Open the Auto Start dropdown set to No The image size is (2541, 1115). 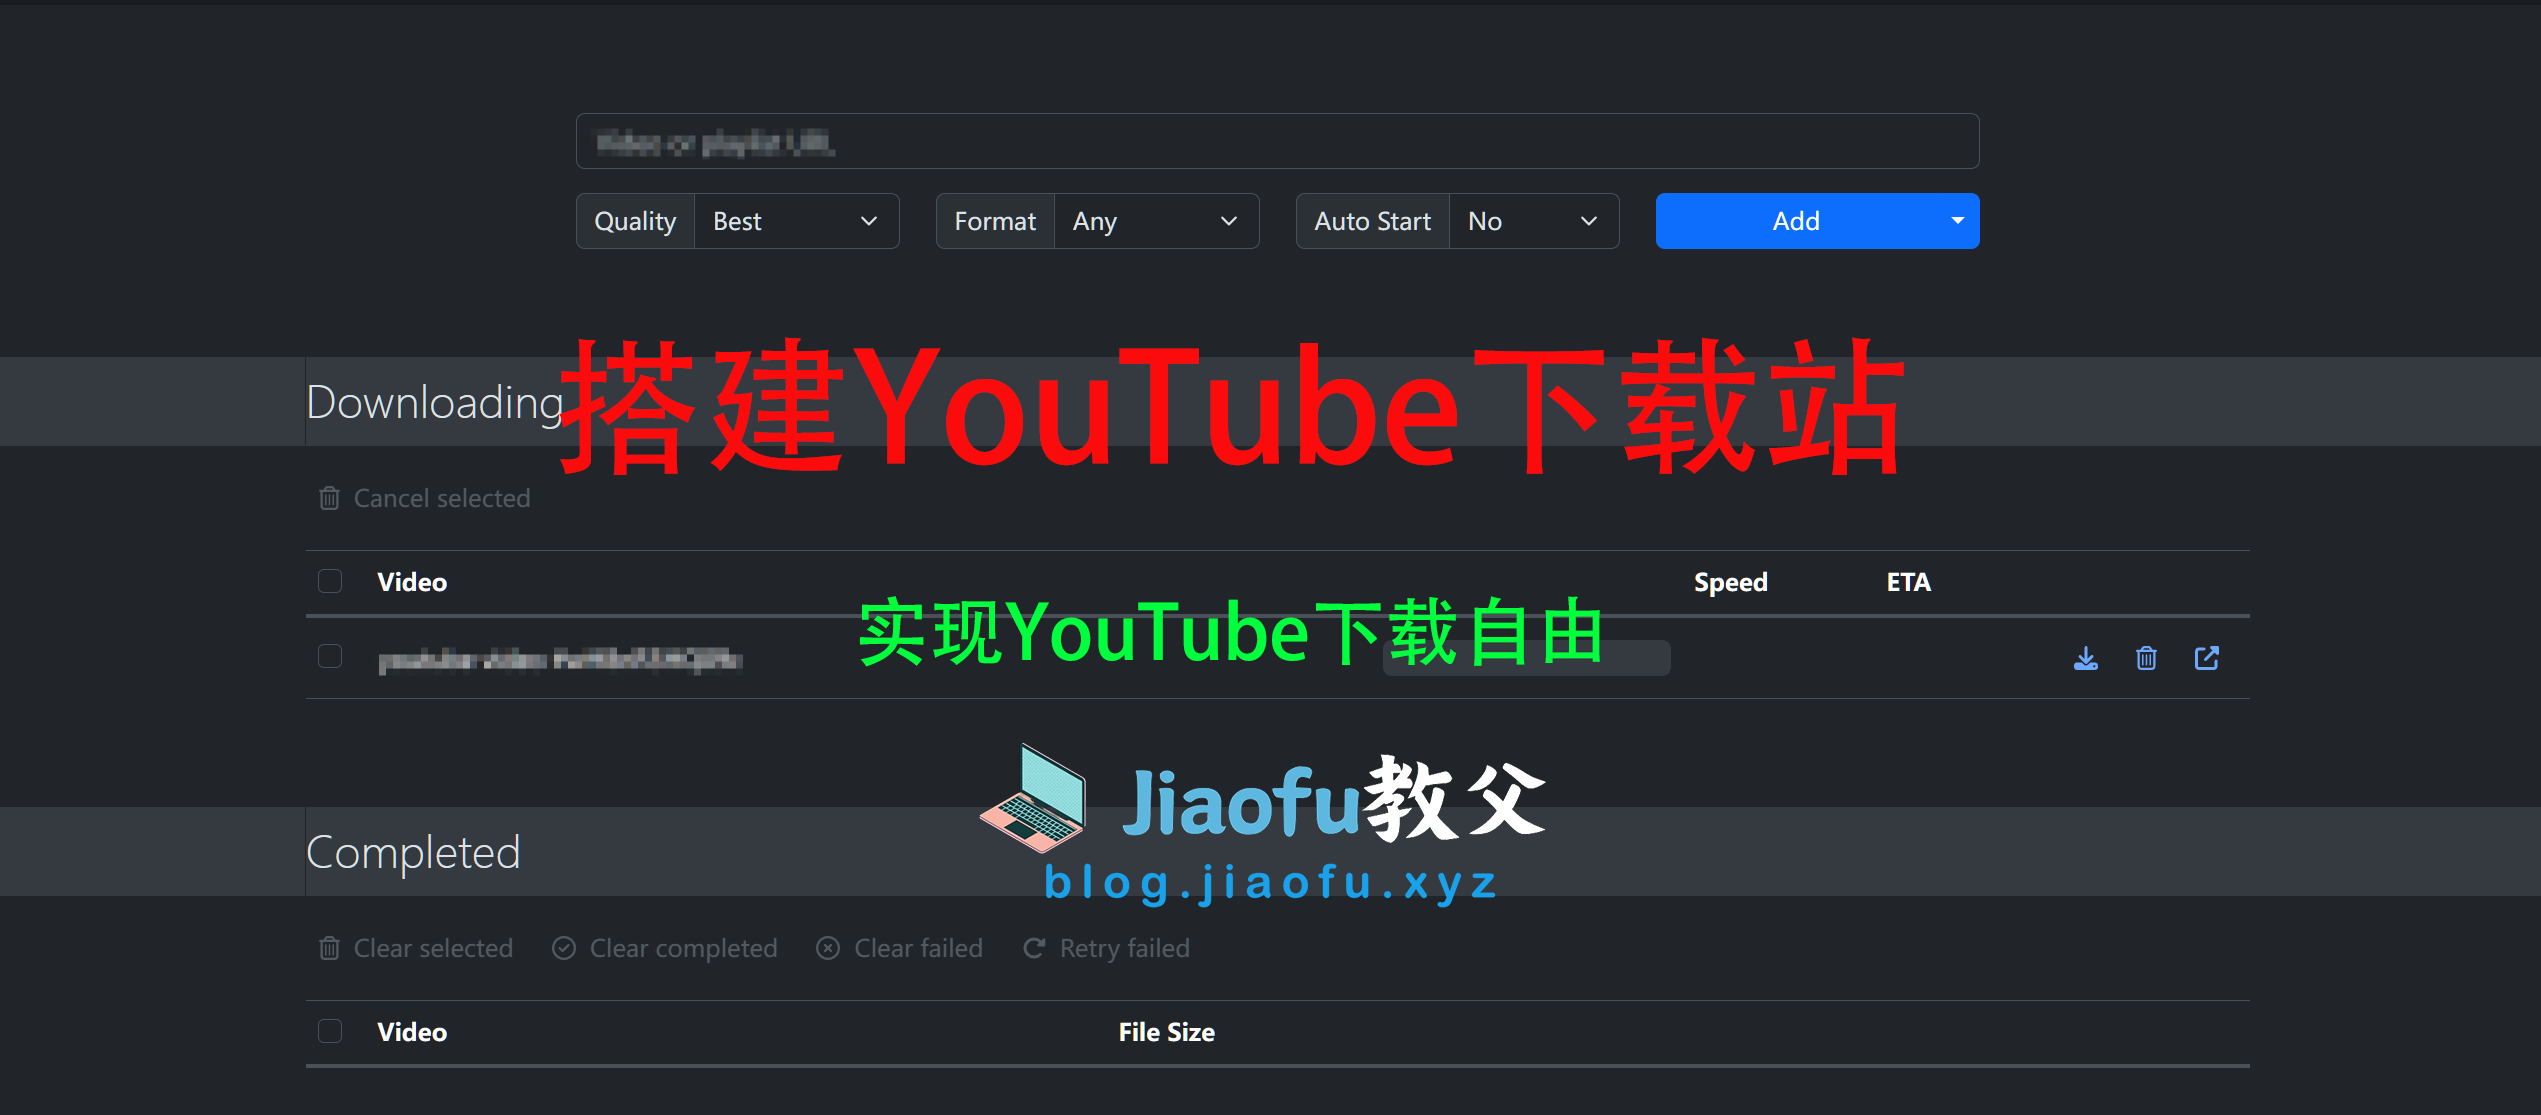click(x=1533, y=221)
